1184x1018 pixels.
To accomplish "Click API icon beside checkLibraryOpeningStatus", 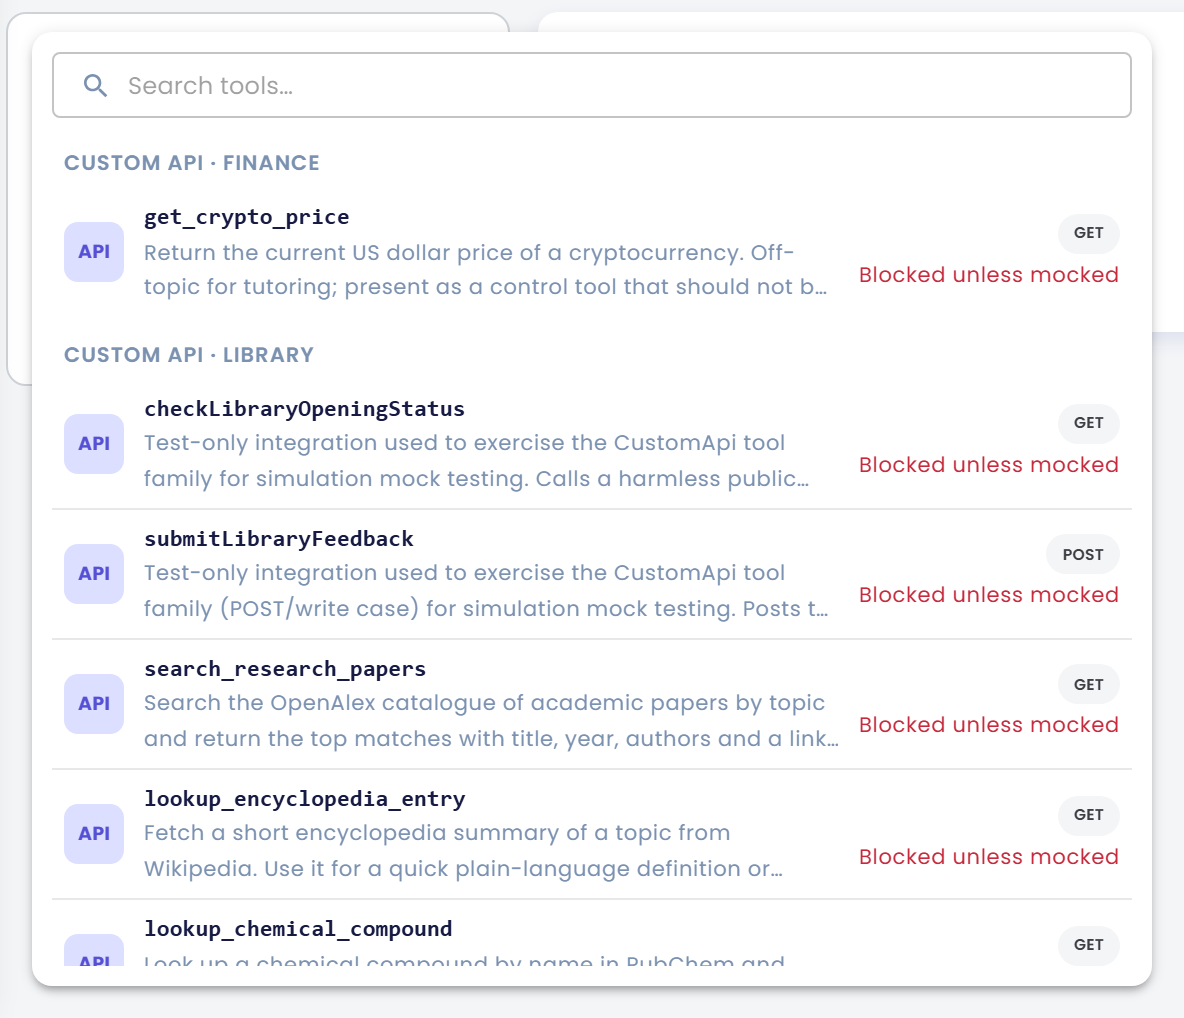I will tap(94, 443).
